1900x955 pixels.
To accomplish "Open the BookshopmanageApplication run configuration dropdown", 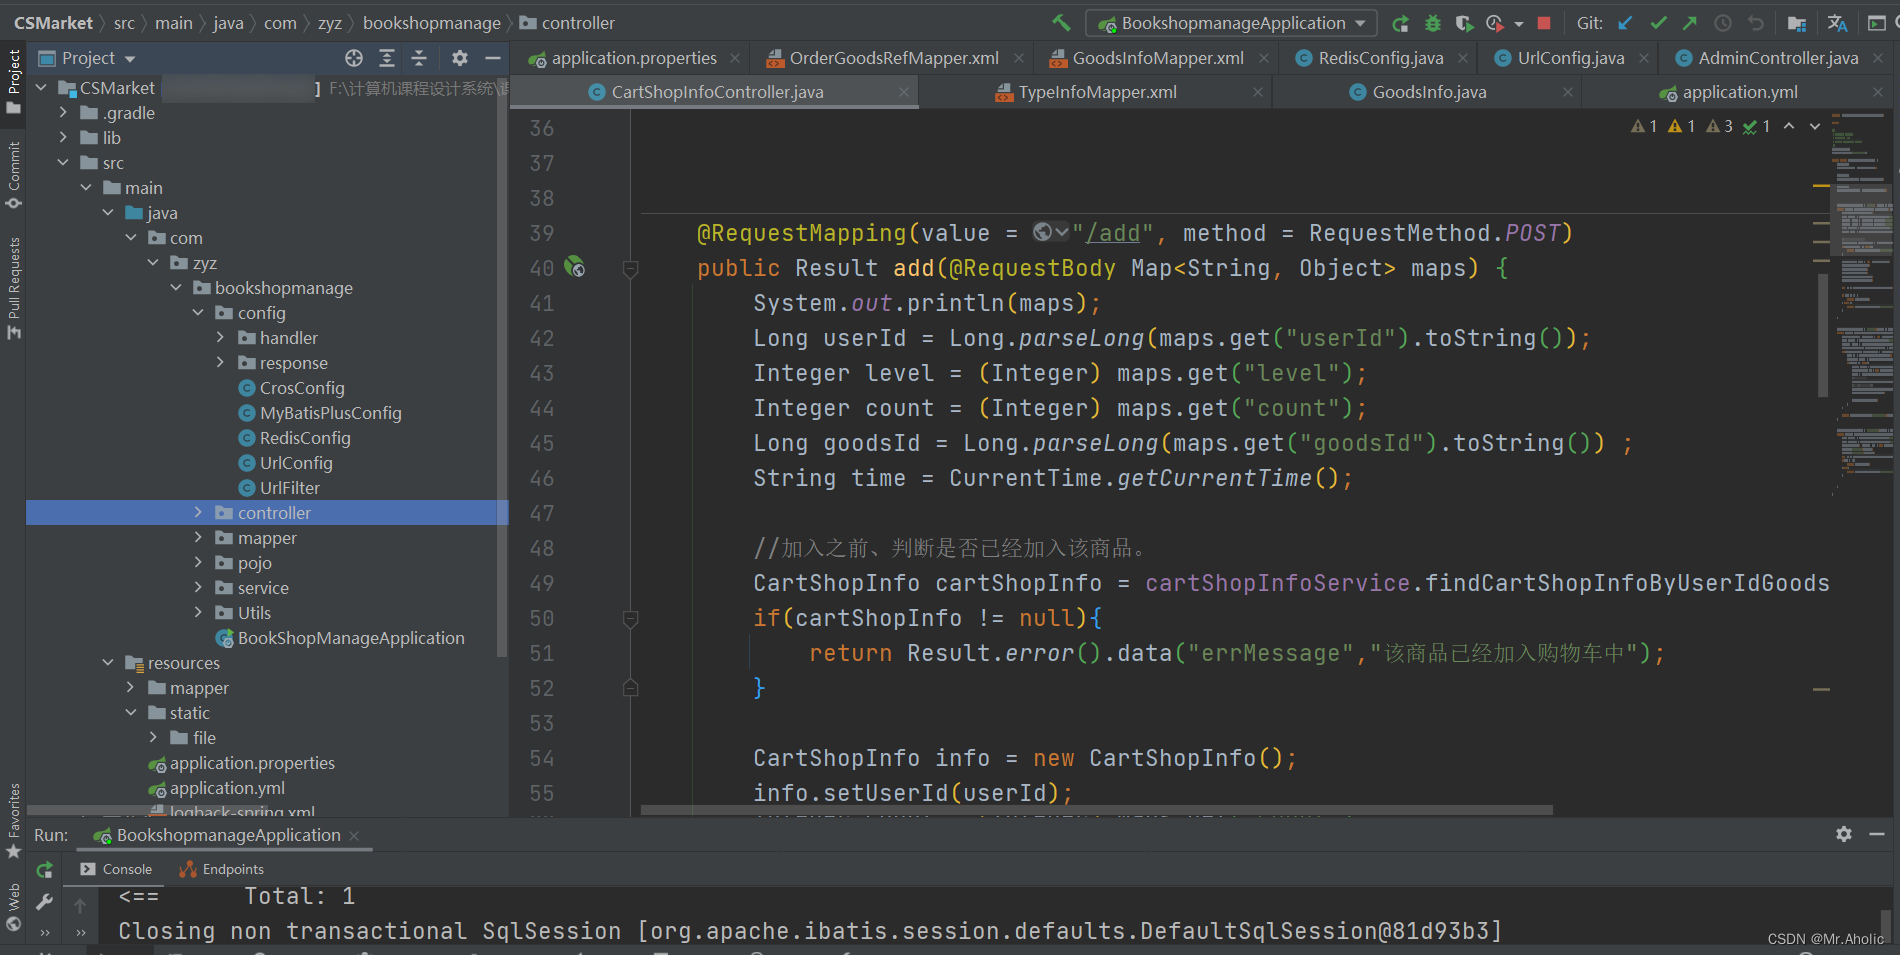I will pyautogui.click(x=1232, y=23).
